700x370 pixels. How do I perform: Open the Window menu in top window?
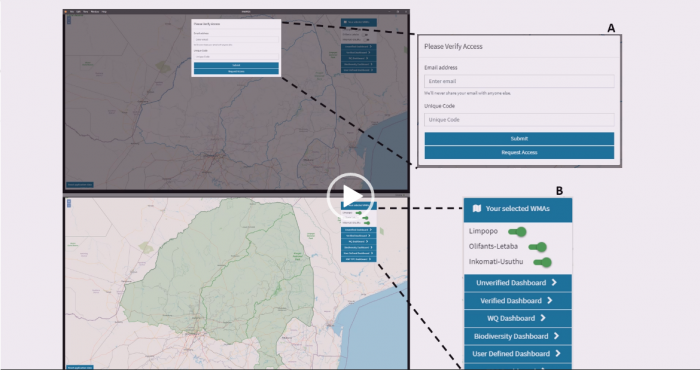pos(95,11)
